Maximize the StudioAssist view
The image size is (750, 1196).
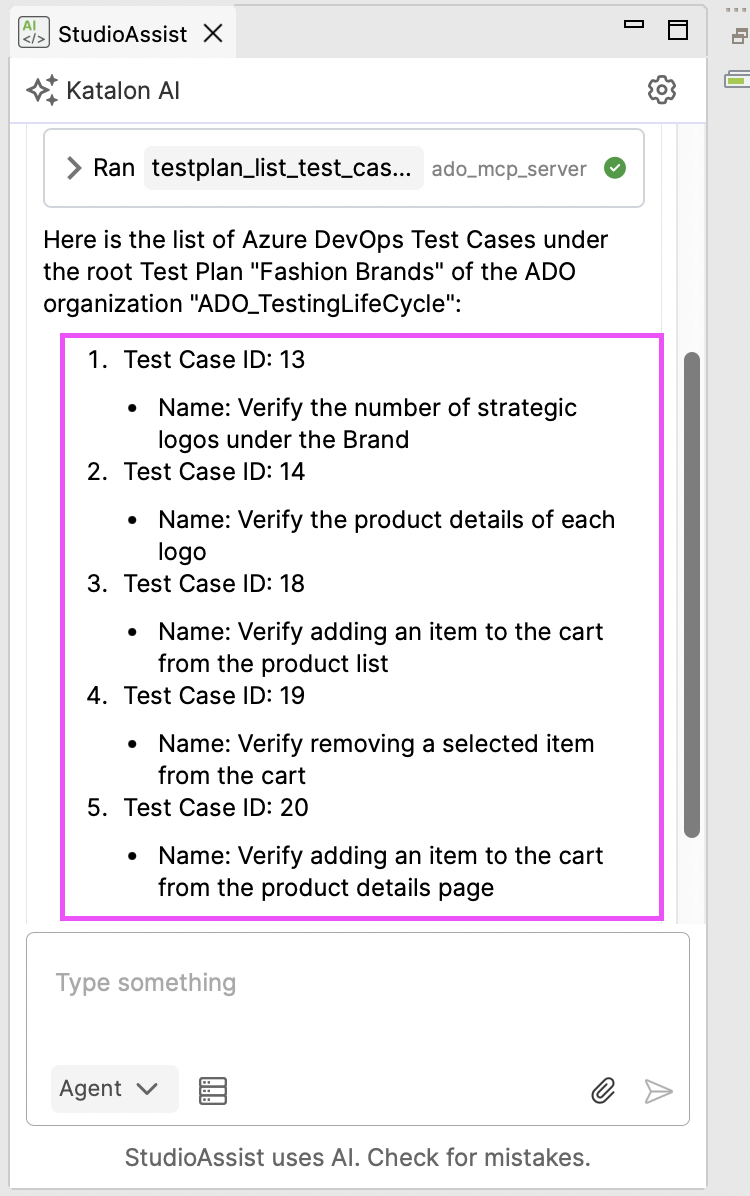[680, 31]
